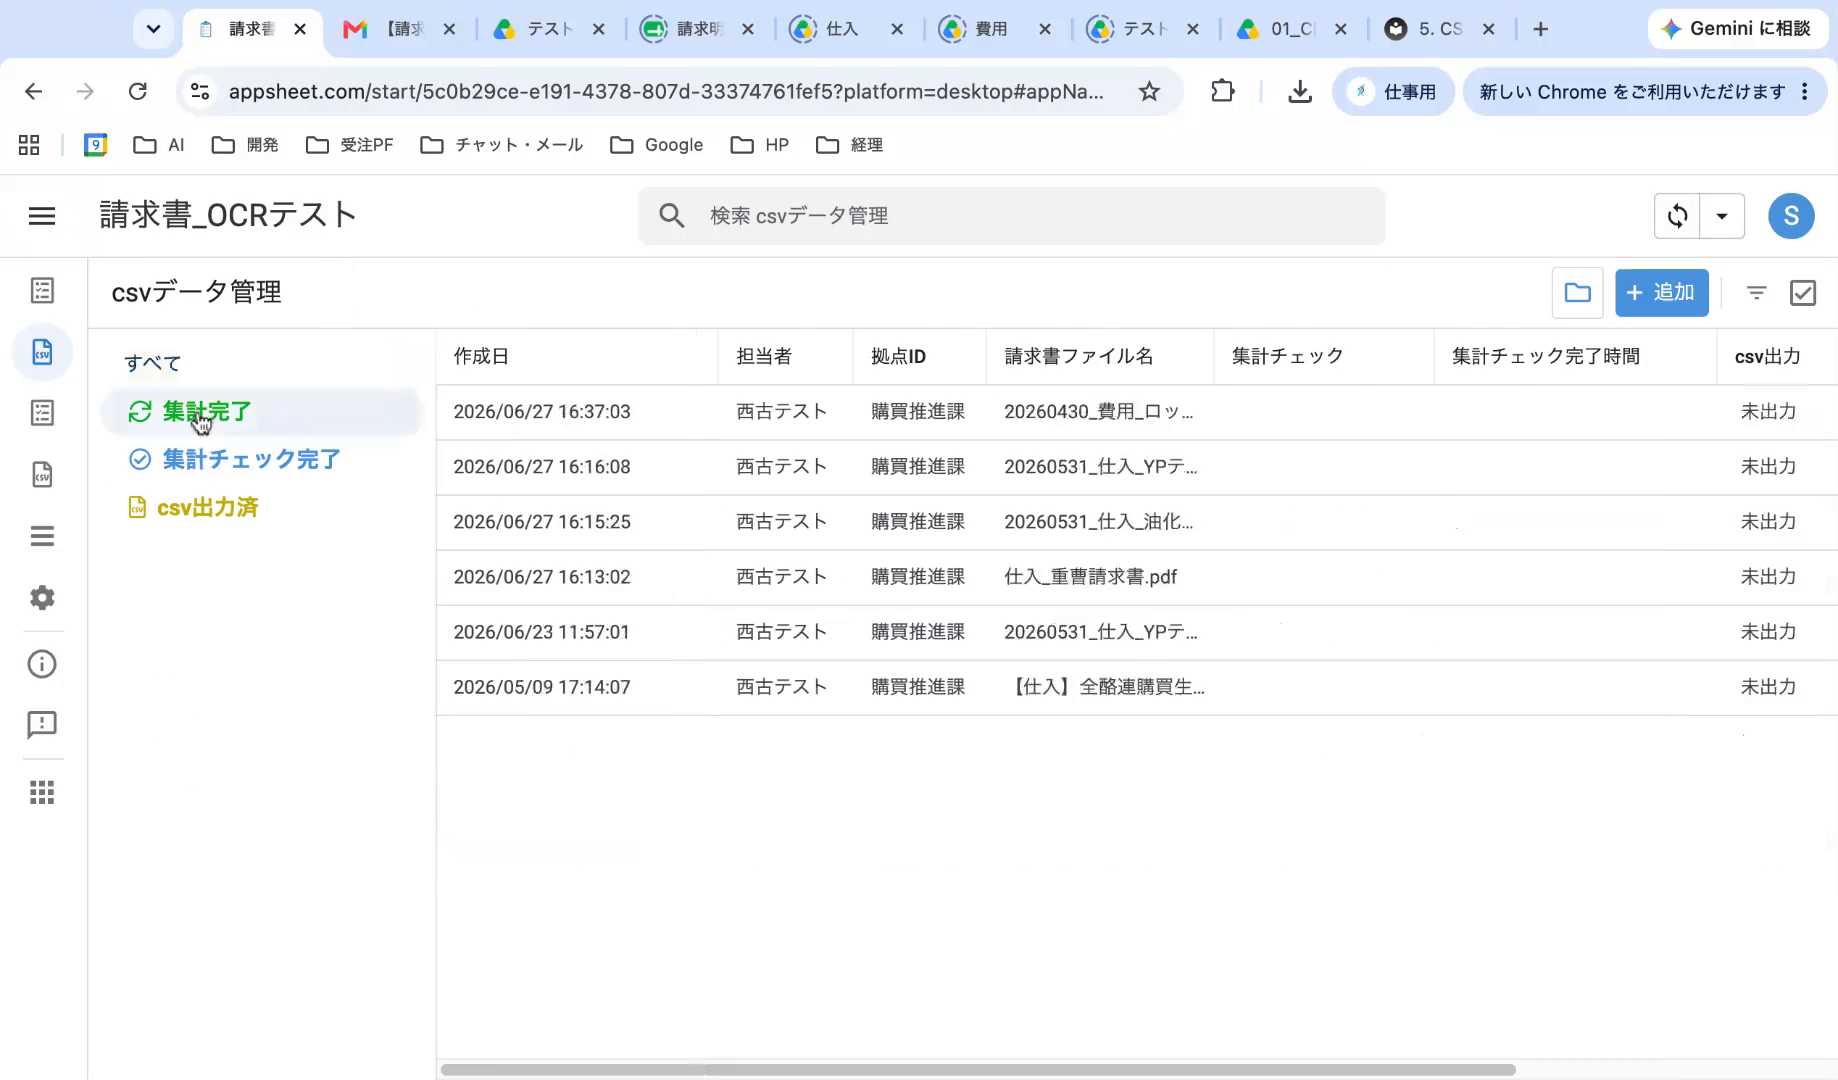Open the sidebar feedback speech bubble icon

coord(42,725)
